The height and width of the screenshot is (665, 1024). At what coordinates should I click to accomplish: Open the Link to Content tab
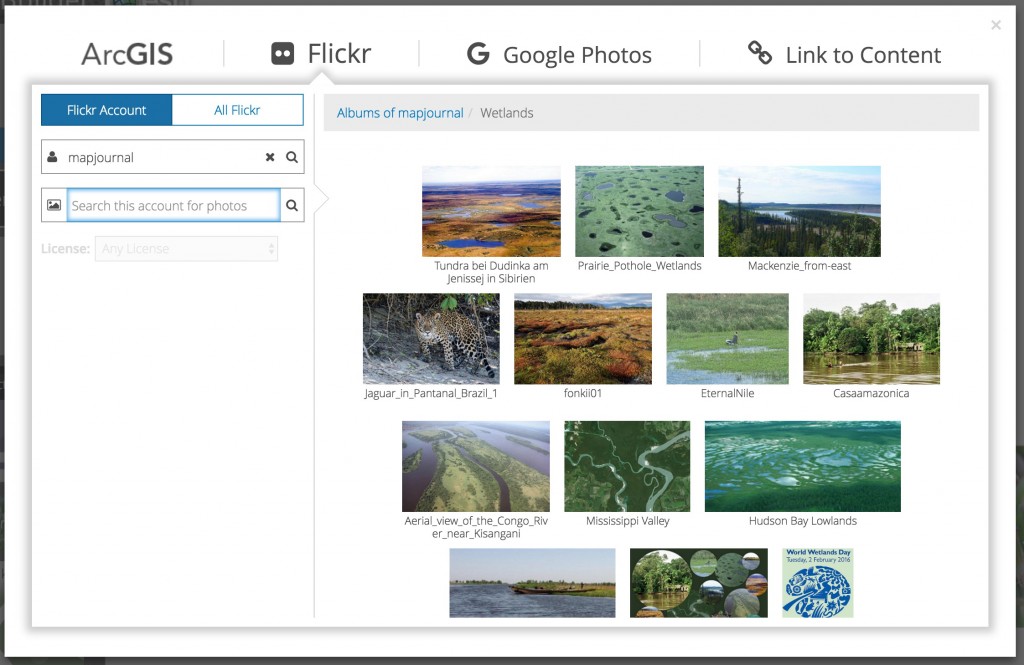(845, 55)
